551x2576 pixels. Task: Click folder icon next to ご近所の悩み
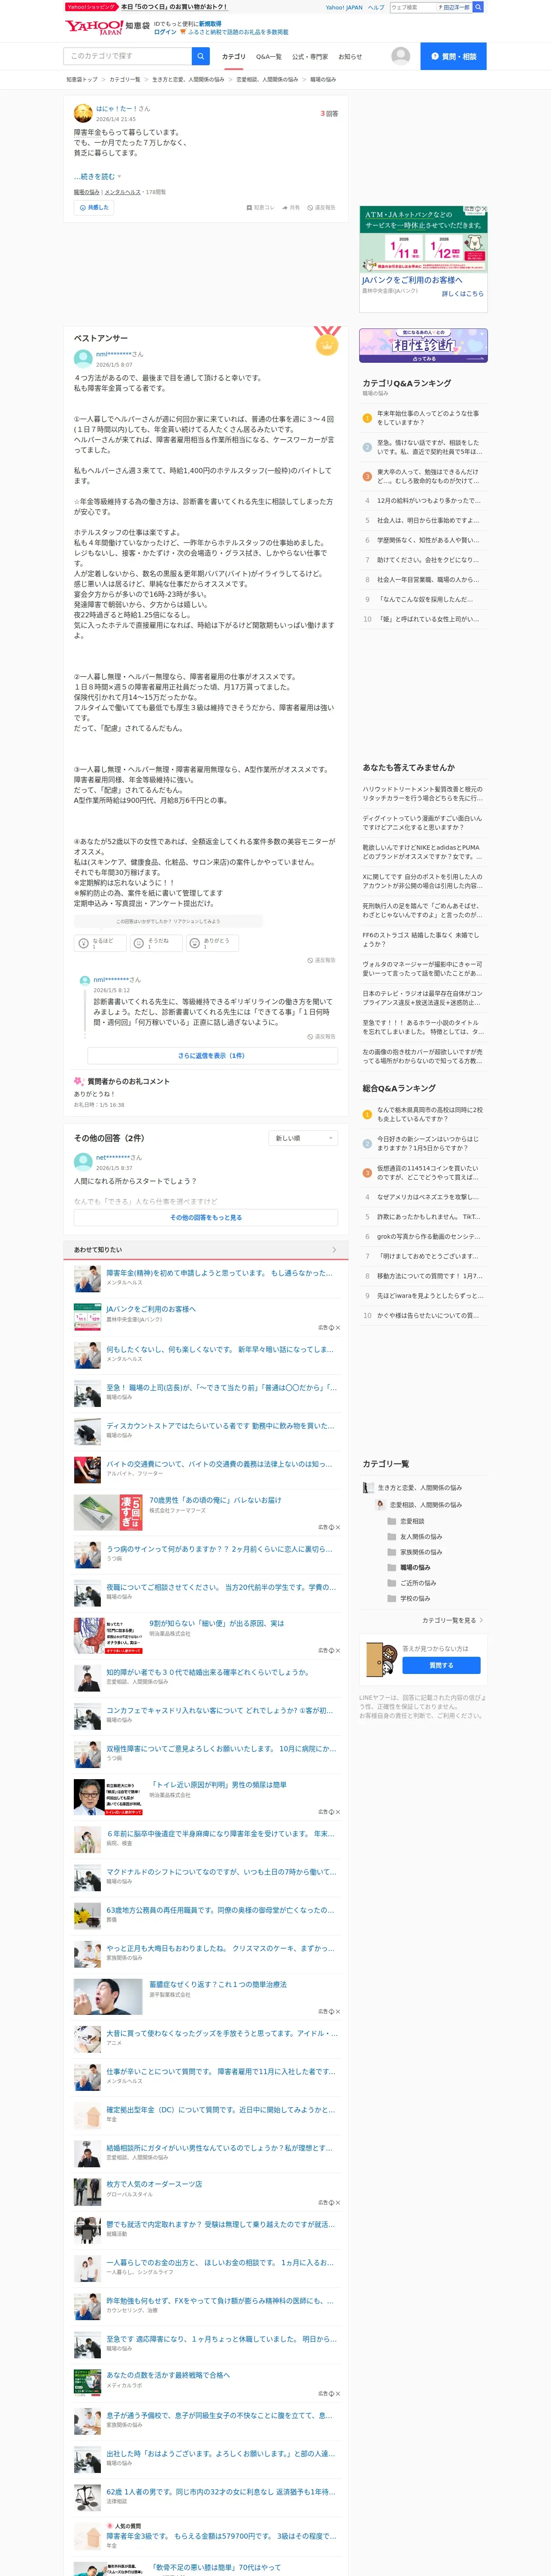[392, 1583]
